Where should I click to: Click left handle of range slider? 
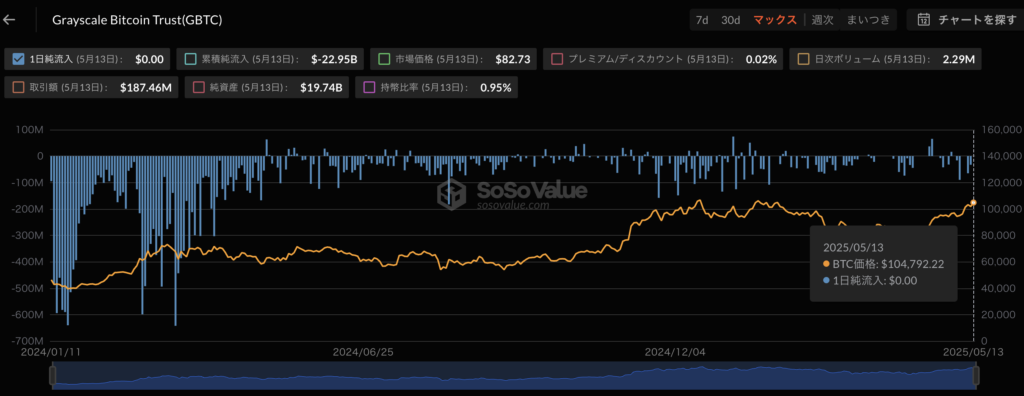pyautogui.click(x=53, y=375)
